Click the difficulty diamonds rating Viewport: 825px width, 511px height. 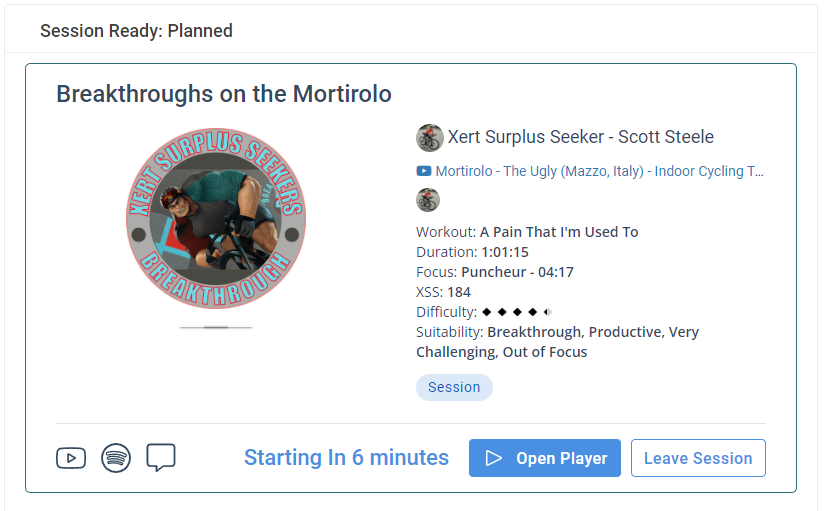[x=516, y=312]
